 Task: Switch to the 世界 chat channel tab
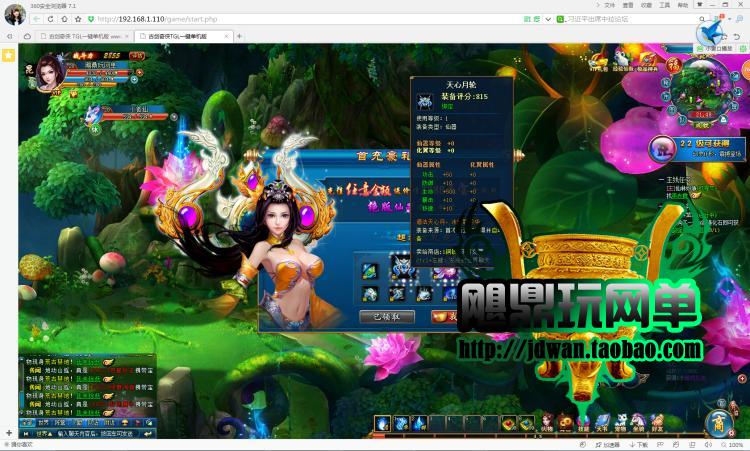tap(45, 423)
